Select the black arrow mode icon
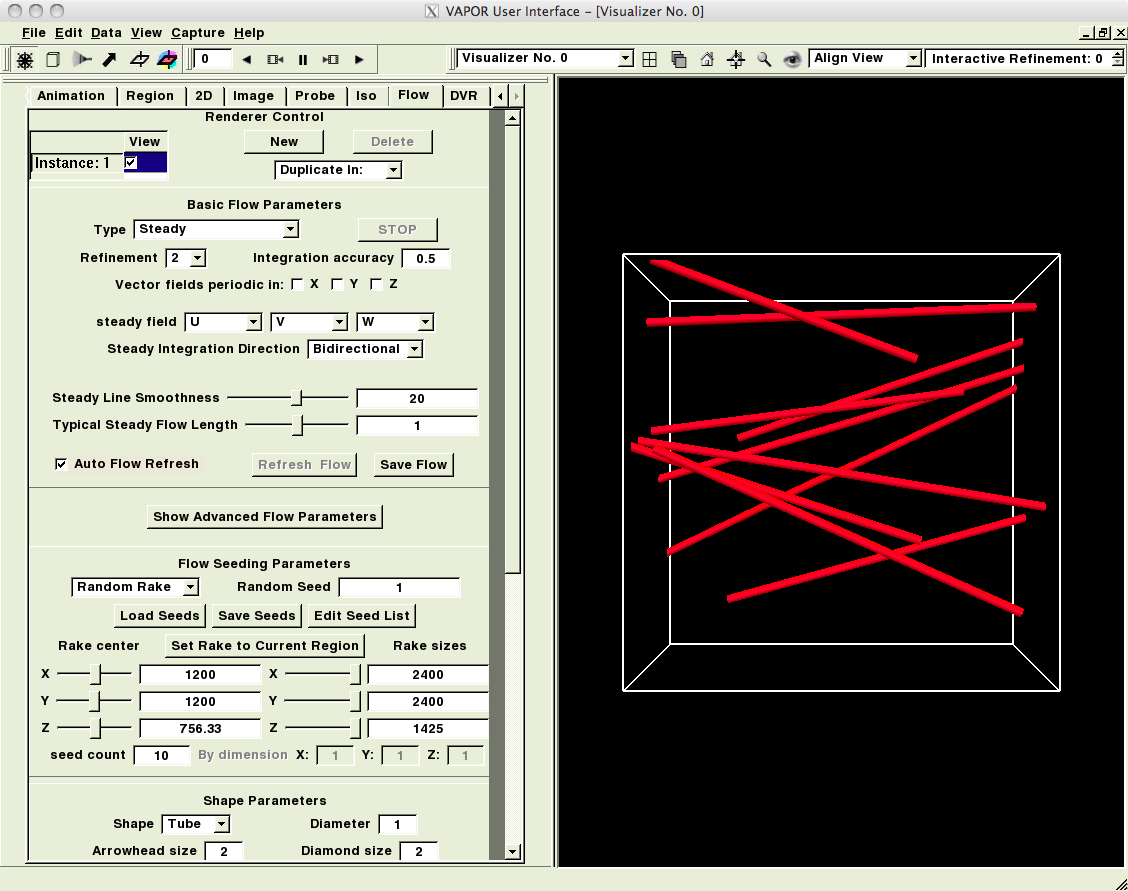Viewport: 1128px width, 891px height. (x=109, y=60)
